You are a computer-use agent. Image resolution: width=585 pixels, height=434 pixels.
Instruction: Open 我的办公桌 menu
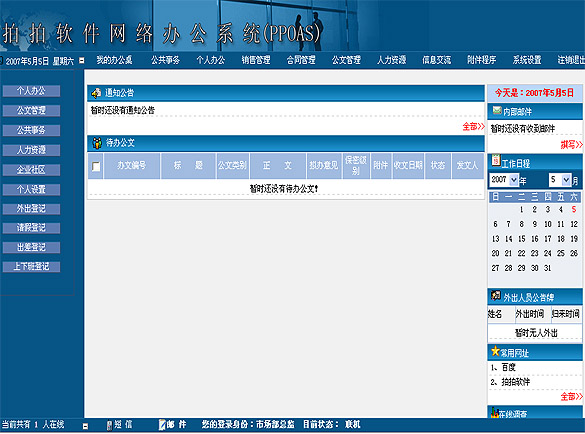click(114, 60)
